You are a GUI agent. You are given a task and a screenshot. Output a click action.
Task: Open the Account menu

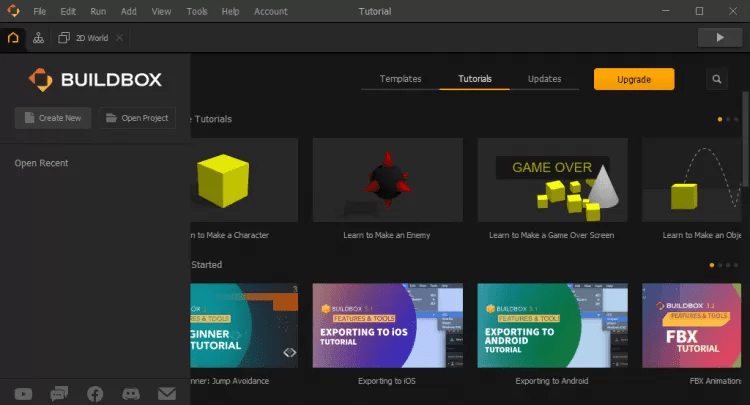click(x=270, y=11)
